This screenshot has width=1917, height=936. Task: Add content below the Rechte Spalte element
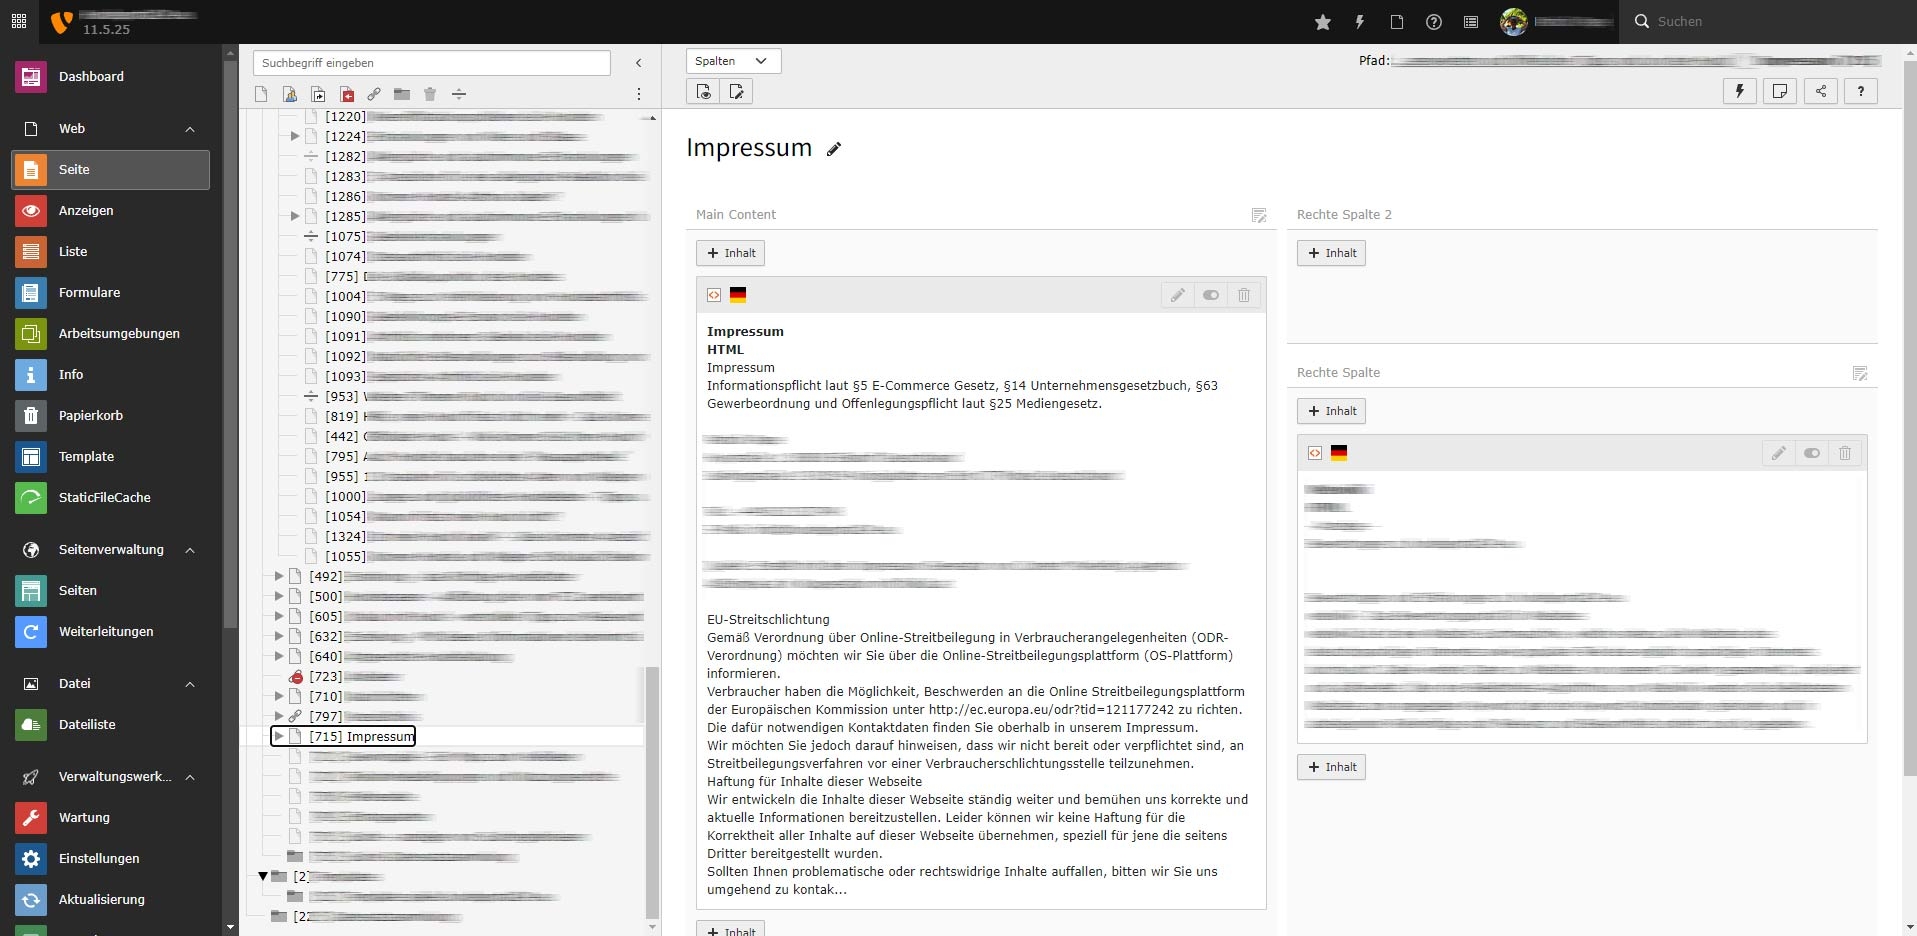tap(1332, 767)
